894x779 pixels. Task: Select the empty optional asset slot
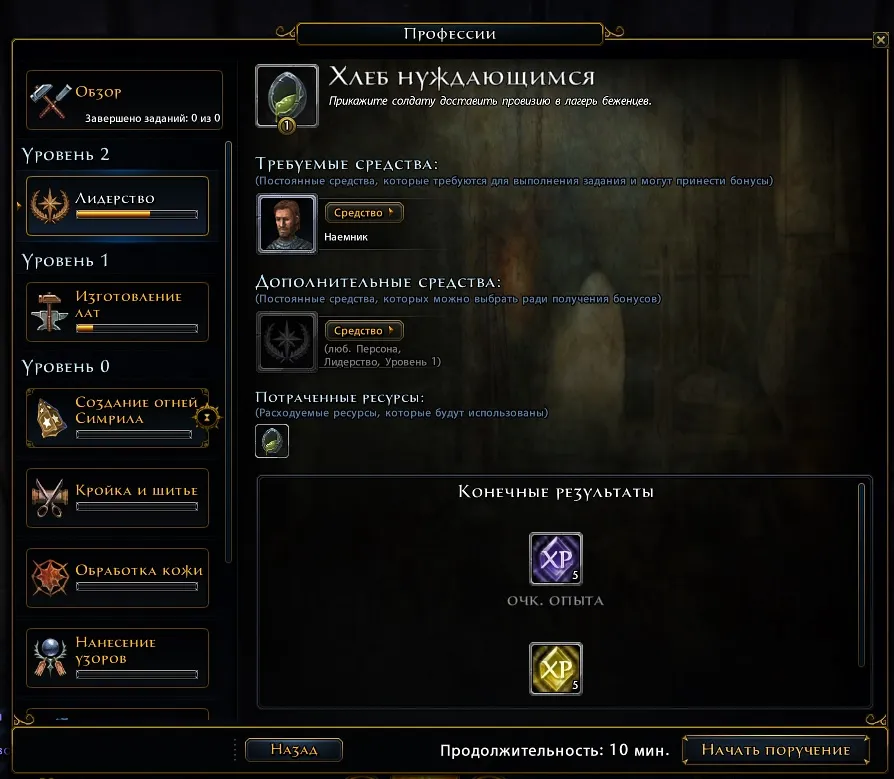[287, 342]
